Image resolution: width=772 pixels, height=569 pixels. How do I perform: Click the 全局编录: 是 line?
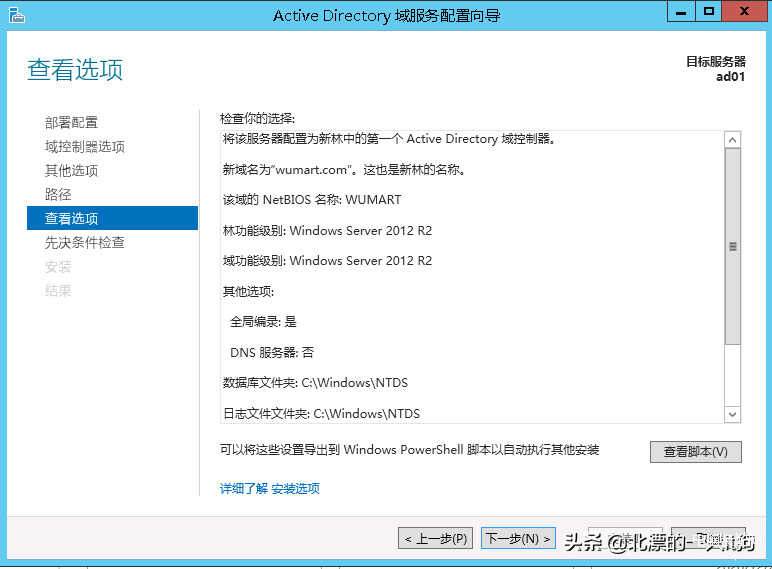point(263,322)
